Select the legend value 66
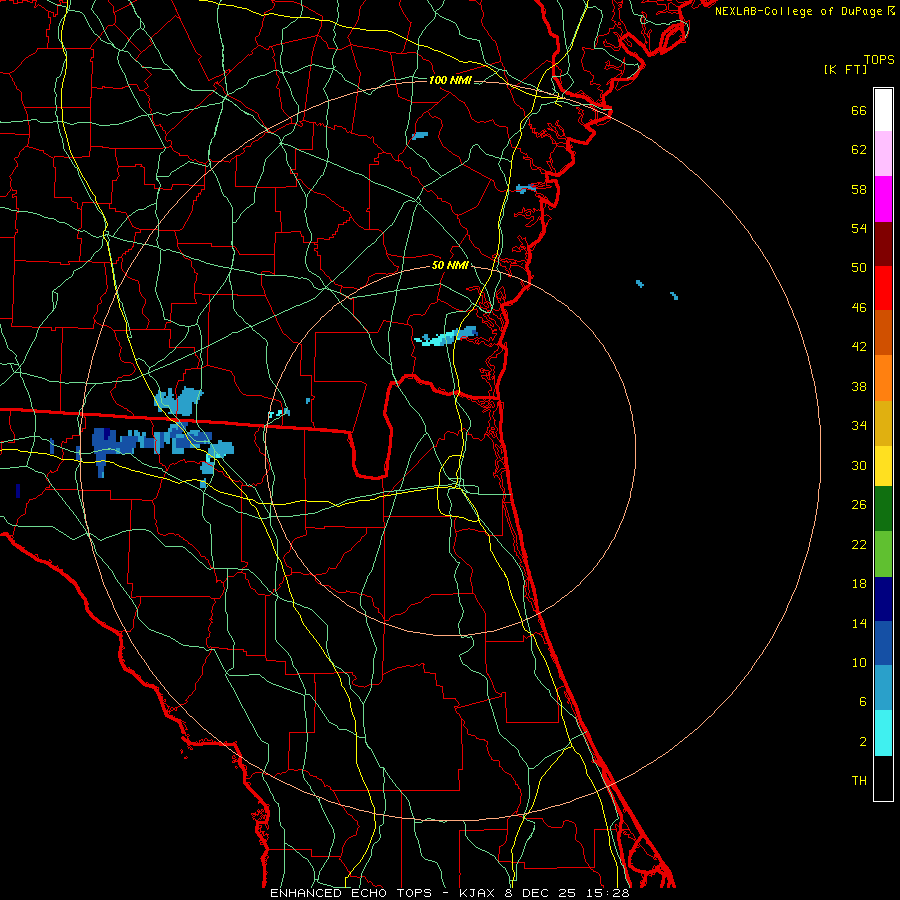The image size is (900, 900). click(x=859, y=110)
